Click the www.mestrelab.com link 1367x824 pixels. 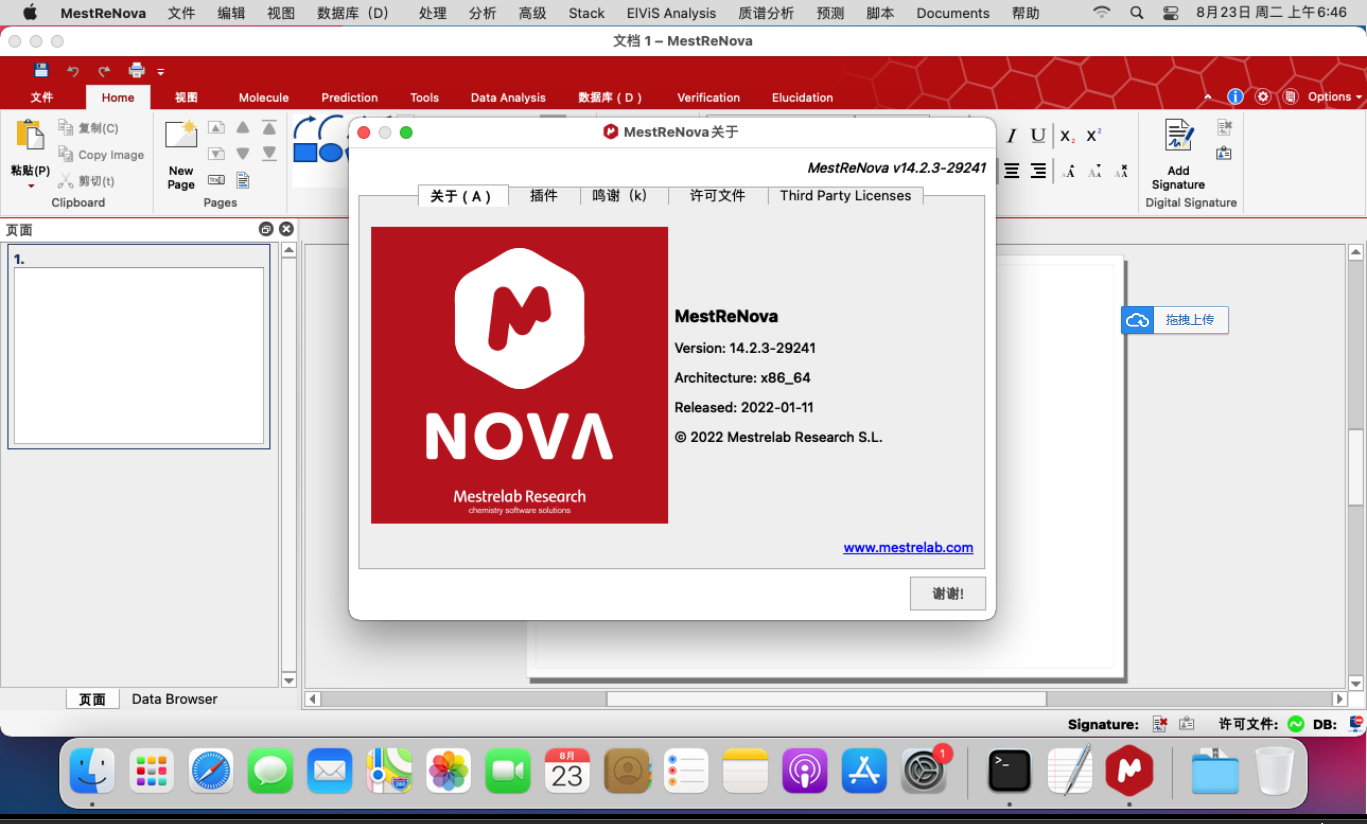(908, 547)
